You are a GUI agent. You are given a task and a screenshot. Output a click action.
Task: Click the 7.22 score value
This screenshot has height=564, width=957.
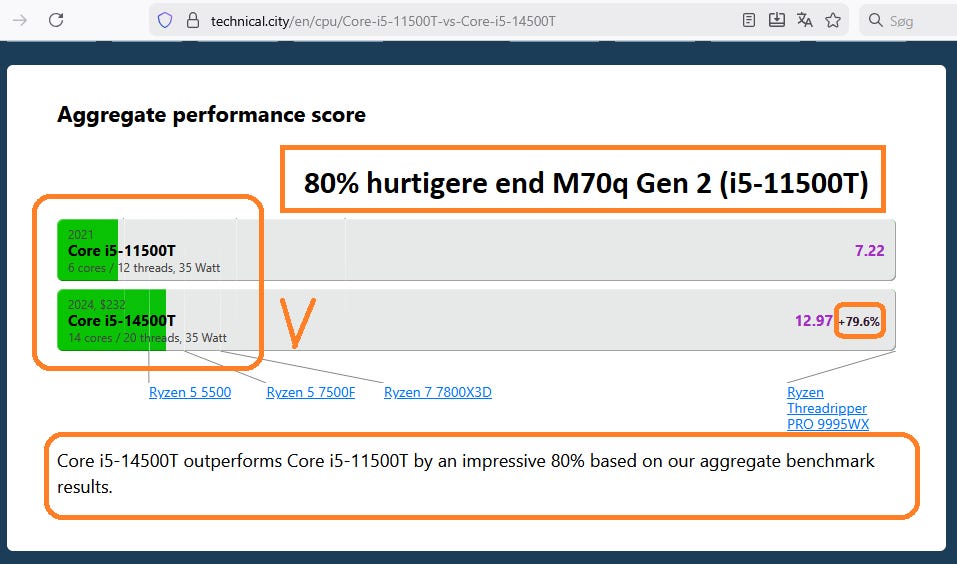(869, 250)
